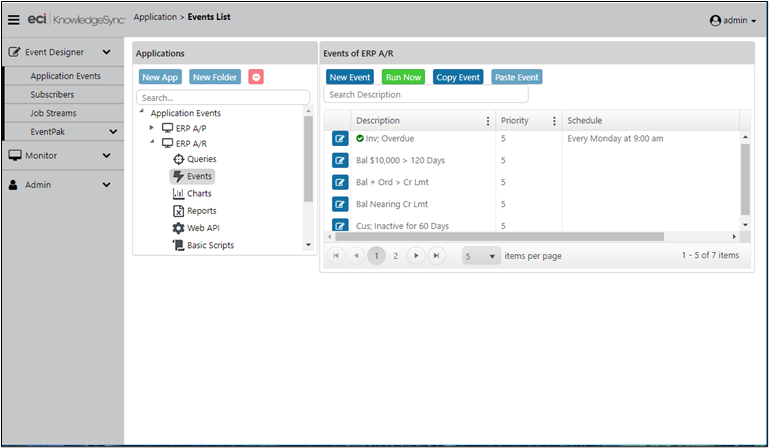Open the hamburger navigation menu
Image resolution: width=769 pixels, height=448 pixels.
pyautogui.click(x=14, y=20)
